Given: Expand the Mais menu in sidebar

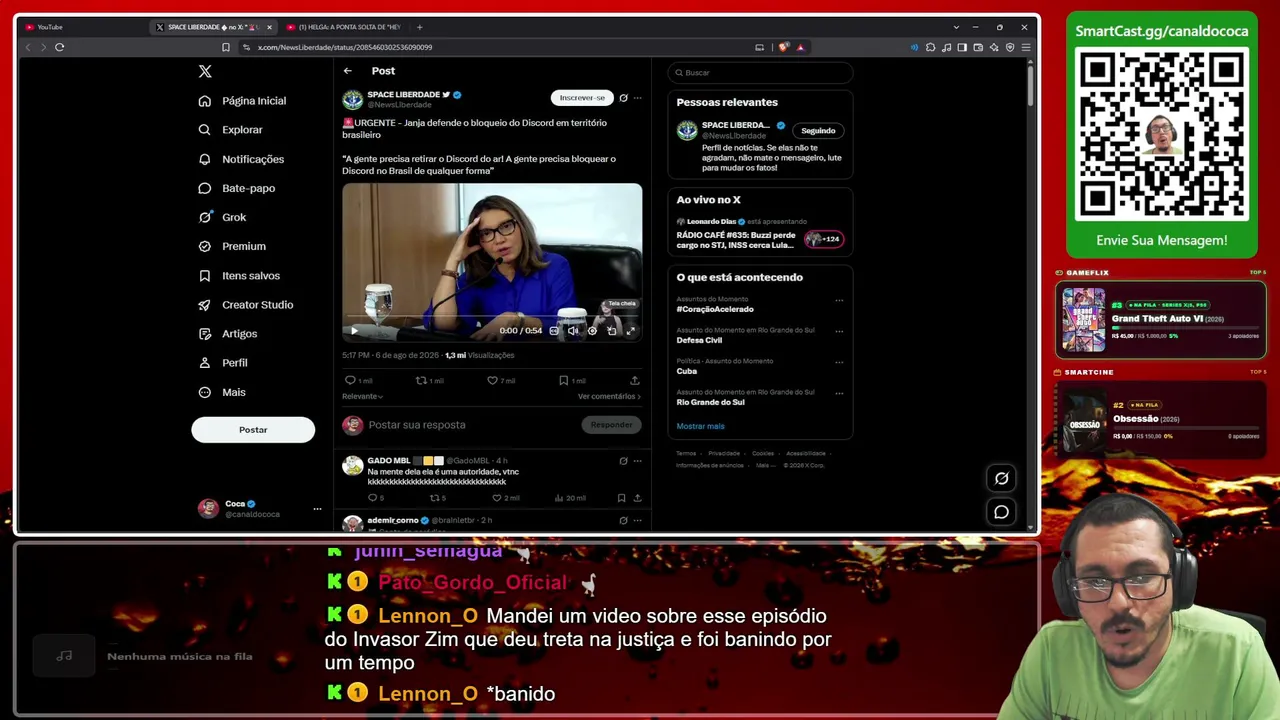Looking at the screenshot, I should [222, 392].
